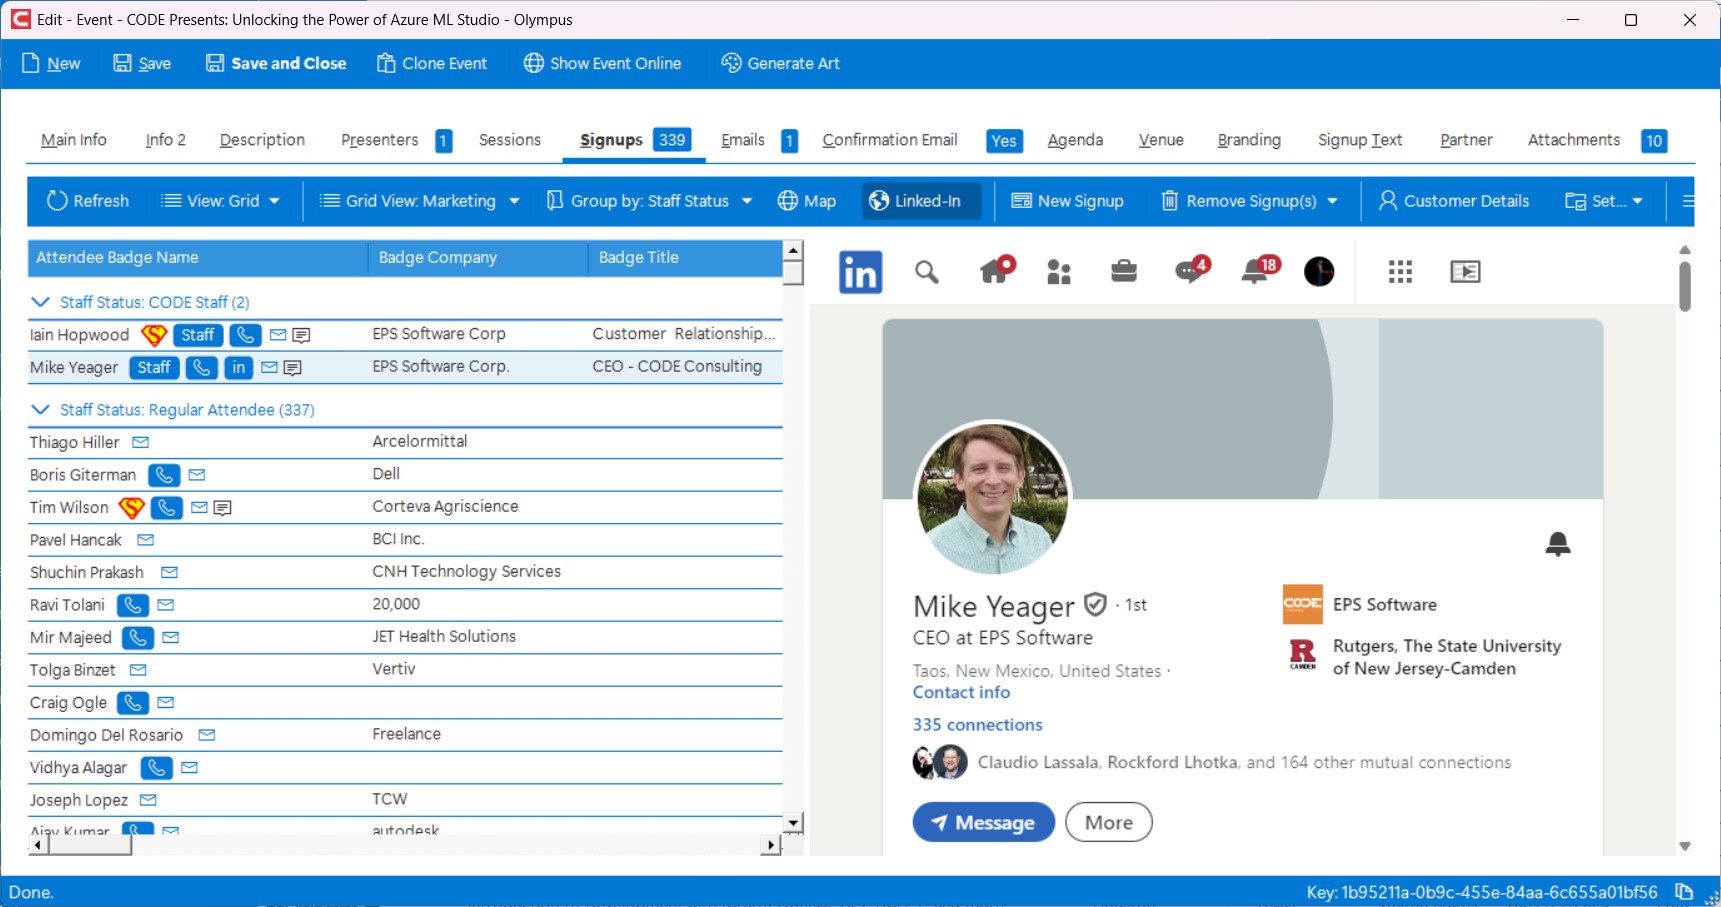Image resolution: width=1721 pixels, height=907 pixels.
Task: Click Mike Yeager's profile photo
Action: 993,497
